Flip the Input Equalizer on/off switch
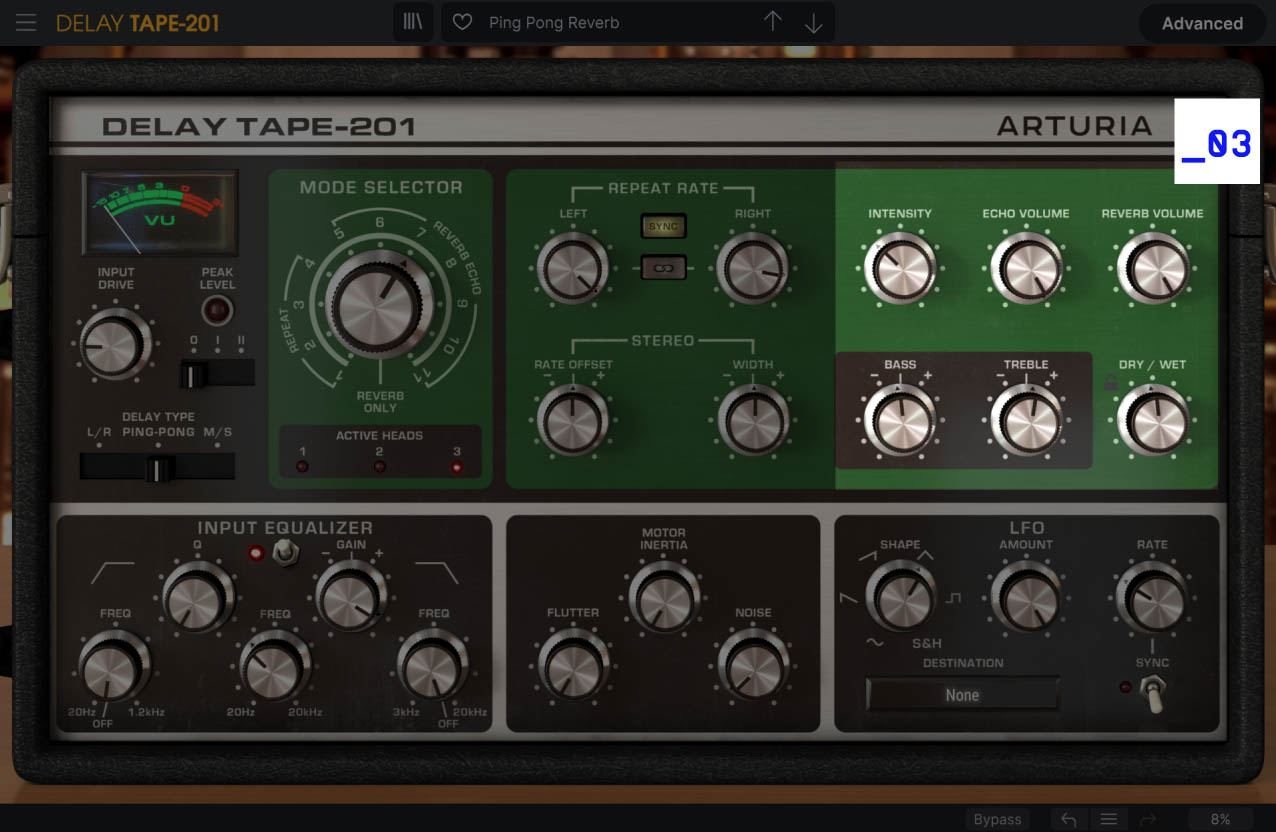Viewport: 1276px width, 832px height. (287, 550)
